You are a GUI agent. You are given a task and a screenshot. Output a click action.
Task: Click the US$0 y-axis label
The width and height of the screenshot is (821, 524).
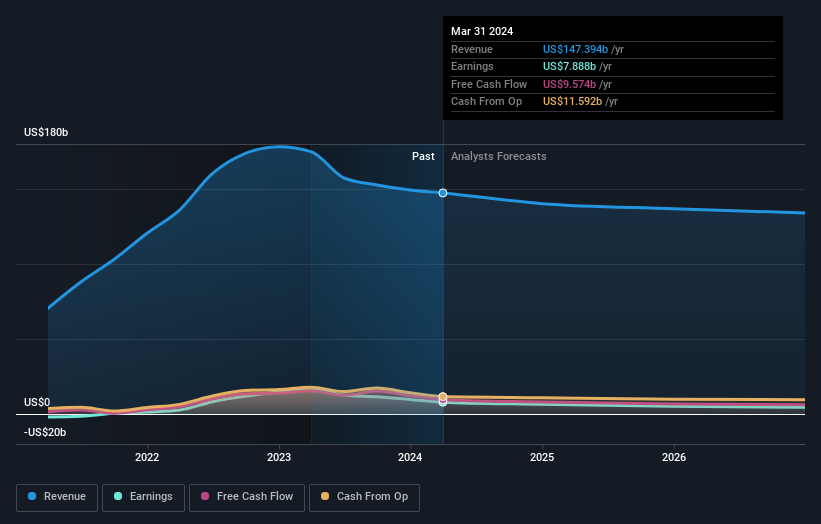click(x=37, y=403)
